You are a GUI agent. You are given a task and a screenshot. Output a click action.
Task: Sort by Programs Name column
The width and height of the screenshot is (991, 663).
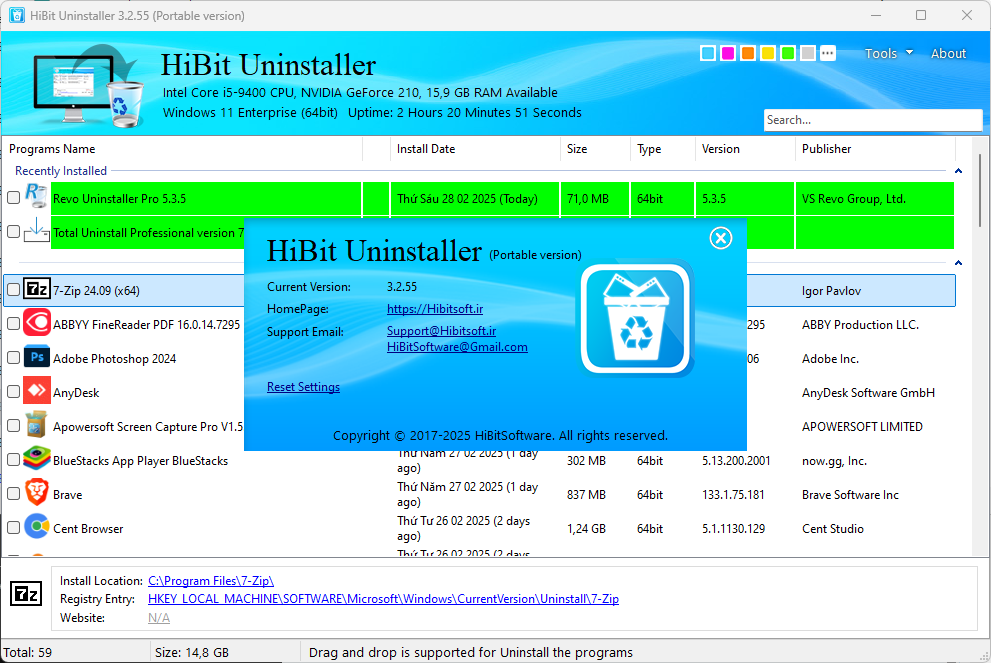[182, 149]
